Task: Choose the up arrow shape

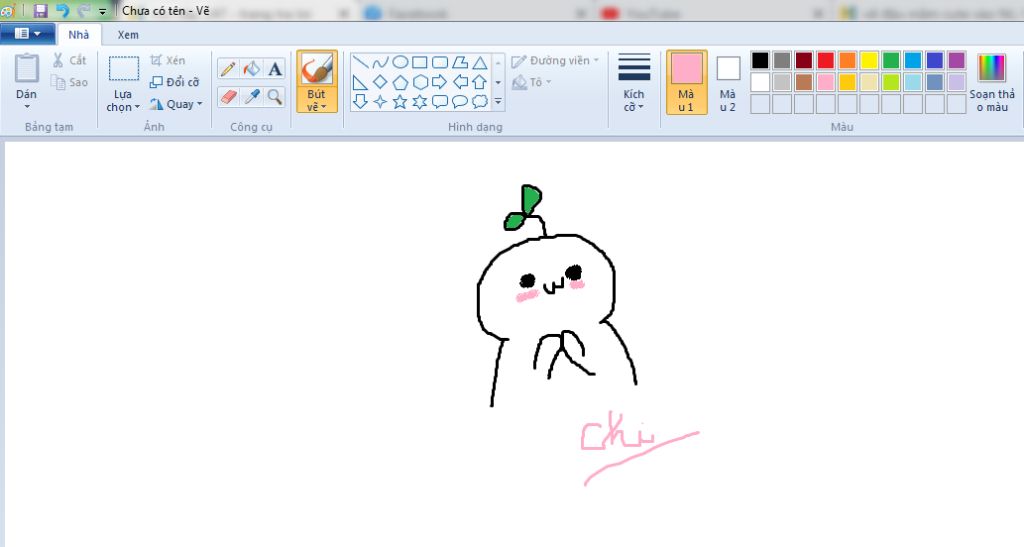Action: [480, 82]
